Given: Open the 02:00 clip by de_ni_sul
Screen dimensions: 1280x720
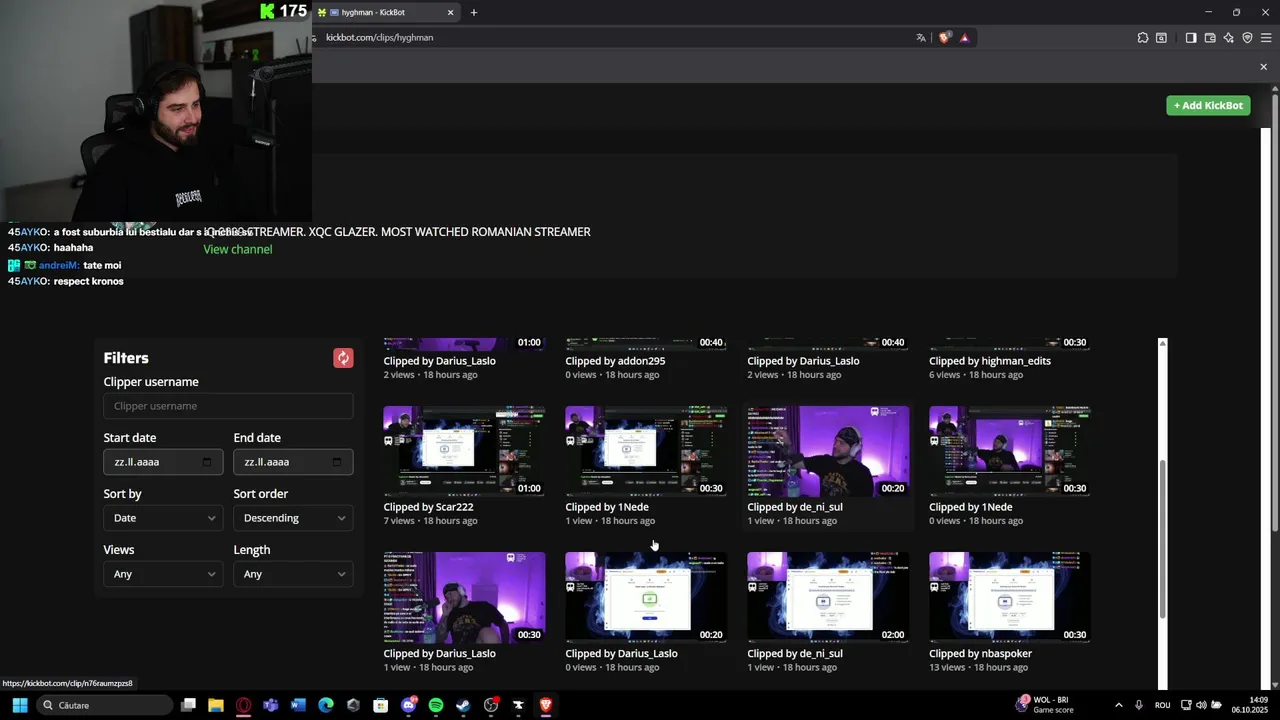Looking at the screenshot, I should coord(828,597).
